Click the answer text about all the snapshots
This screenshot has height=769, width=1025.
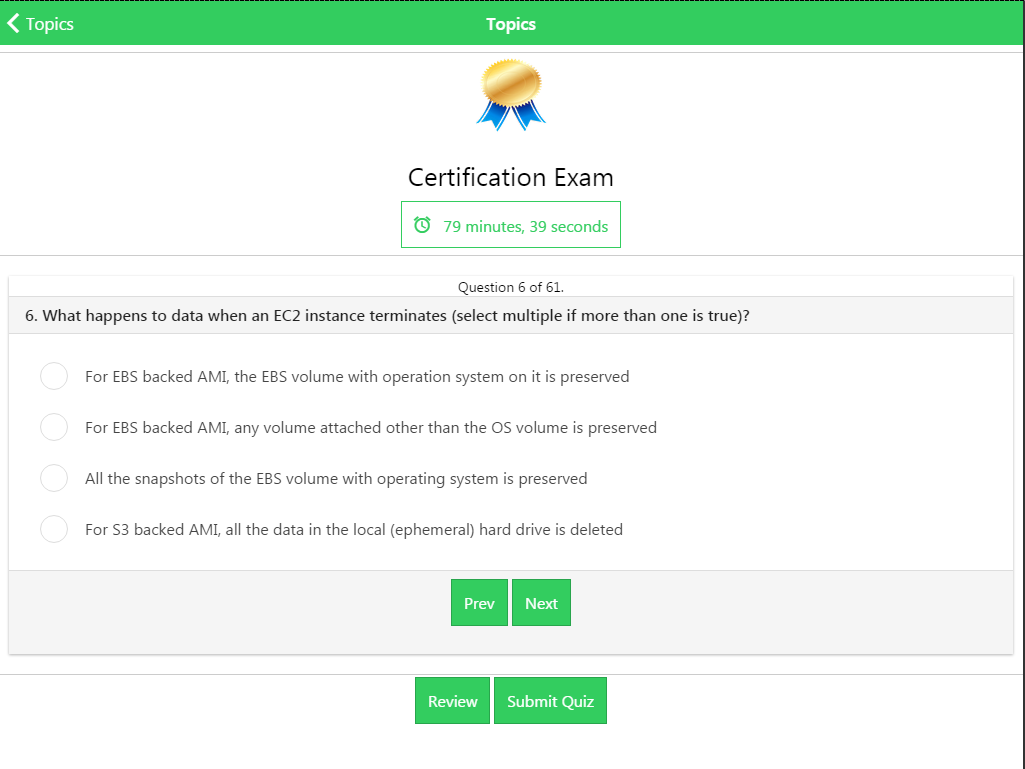point(336,479)
